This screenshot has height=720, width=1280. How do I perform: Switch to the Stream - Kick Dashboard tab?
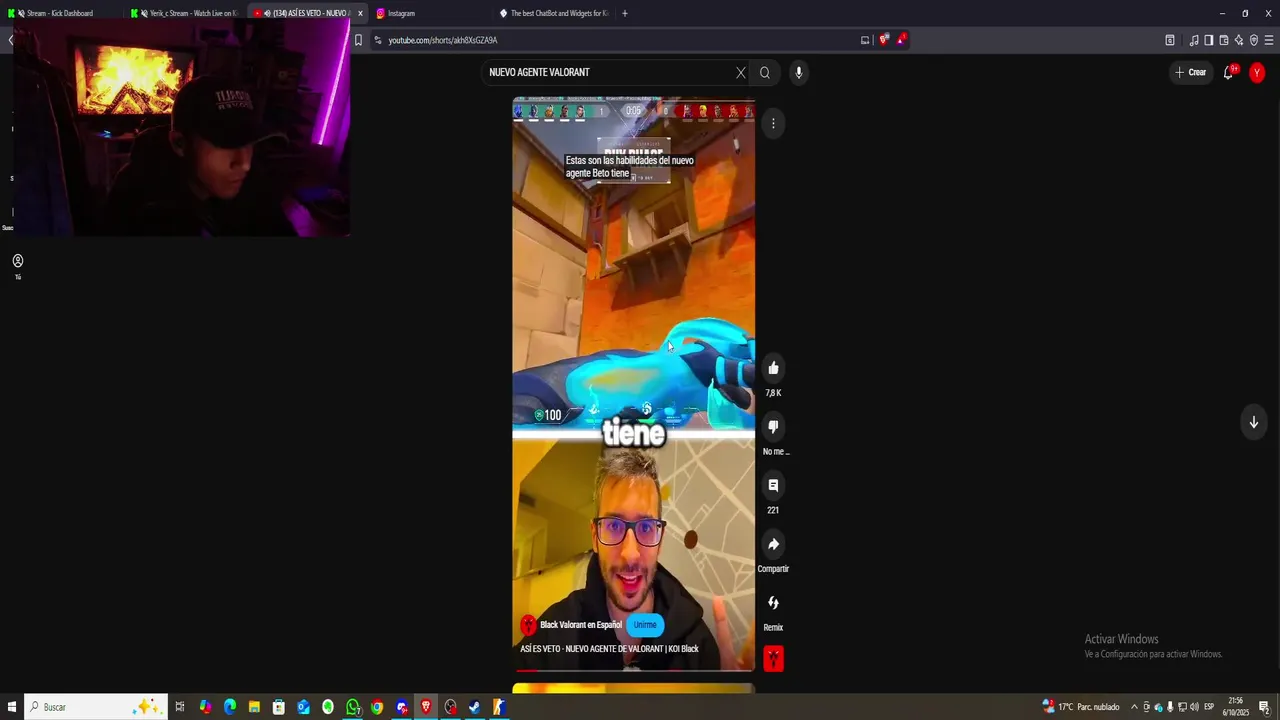pyautogui.click(x=60, y=13)
